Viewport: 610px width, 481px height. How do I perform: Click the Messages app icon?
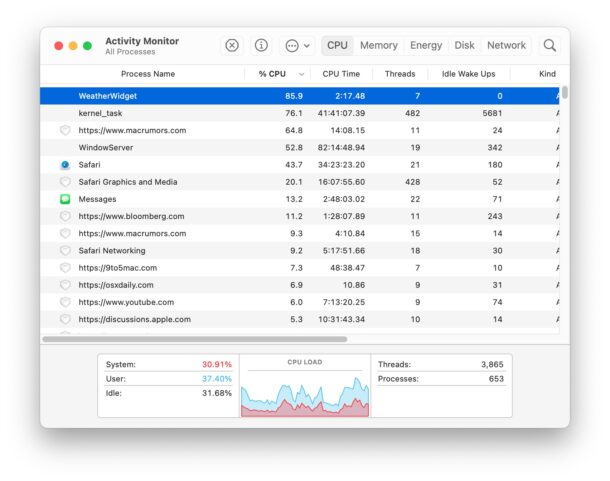point(65,199)
